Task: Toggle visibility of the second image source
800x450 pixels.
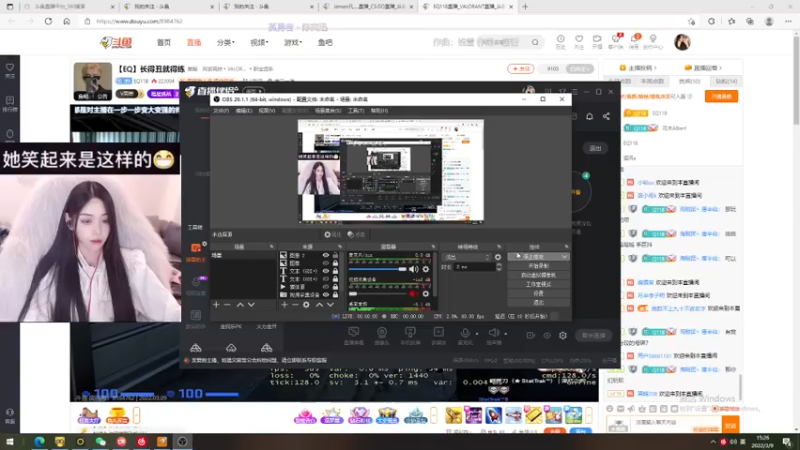Action: click(326, 263)
